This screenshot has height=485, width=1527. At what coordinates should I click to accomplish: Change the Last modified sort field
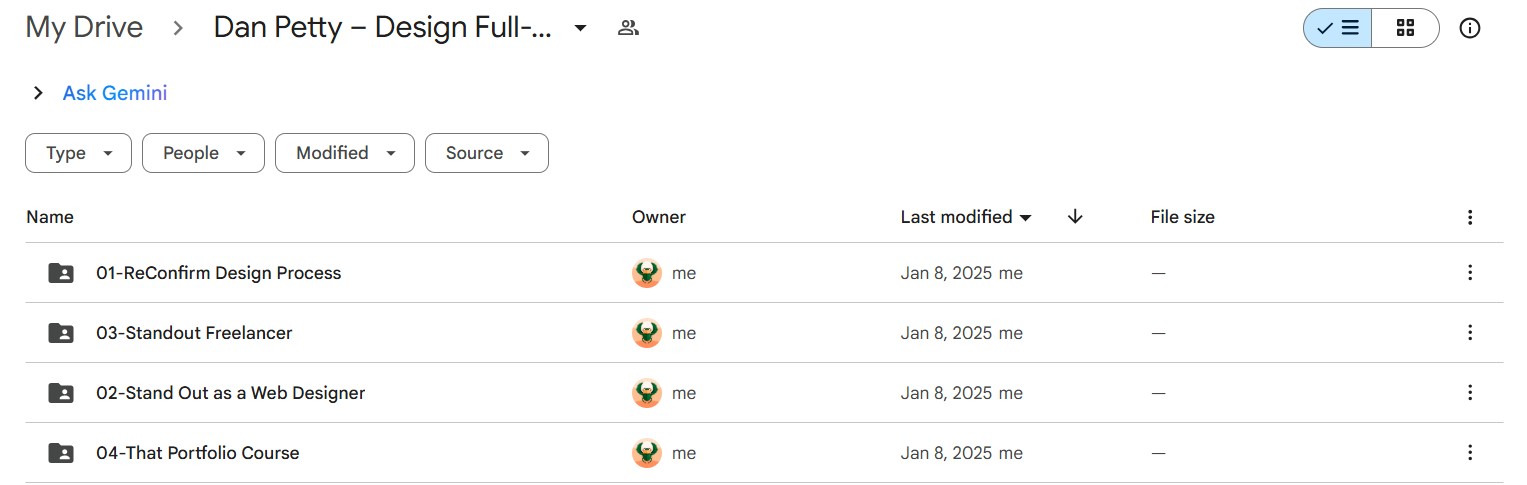click(966, 216)
